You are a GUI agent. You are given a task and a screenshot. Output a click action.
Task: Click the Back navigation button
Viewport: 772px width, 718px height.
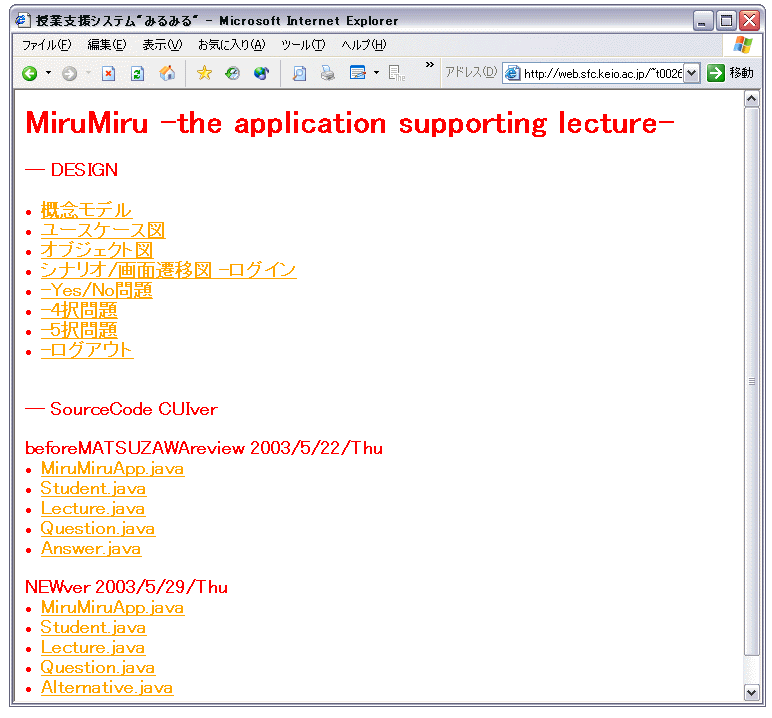coord(29,73)
